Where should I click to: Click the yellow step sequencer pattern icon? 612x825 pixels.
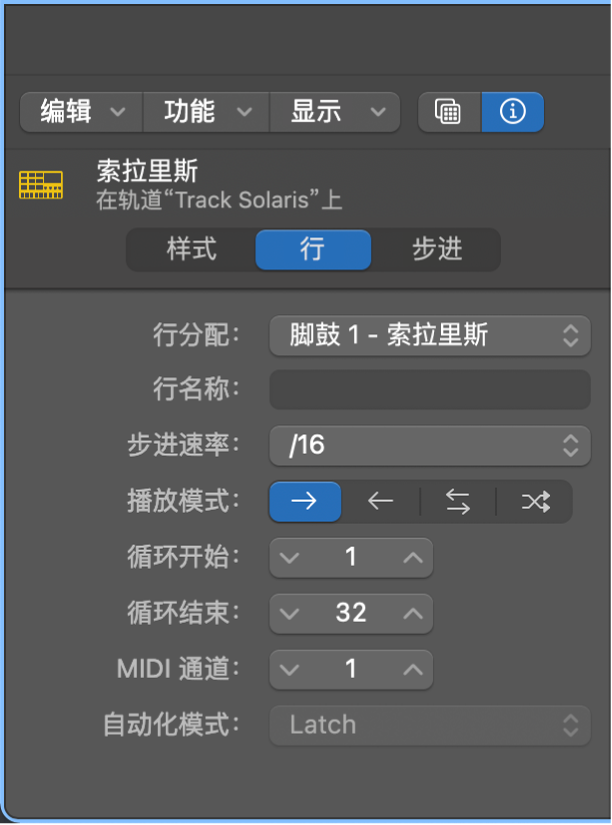tap(41, 185)
